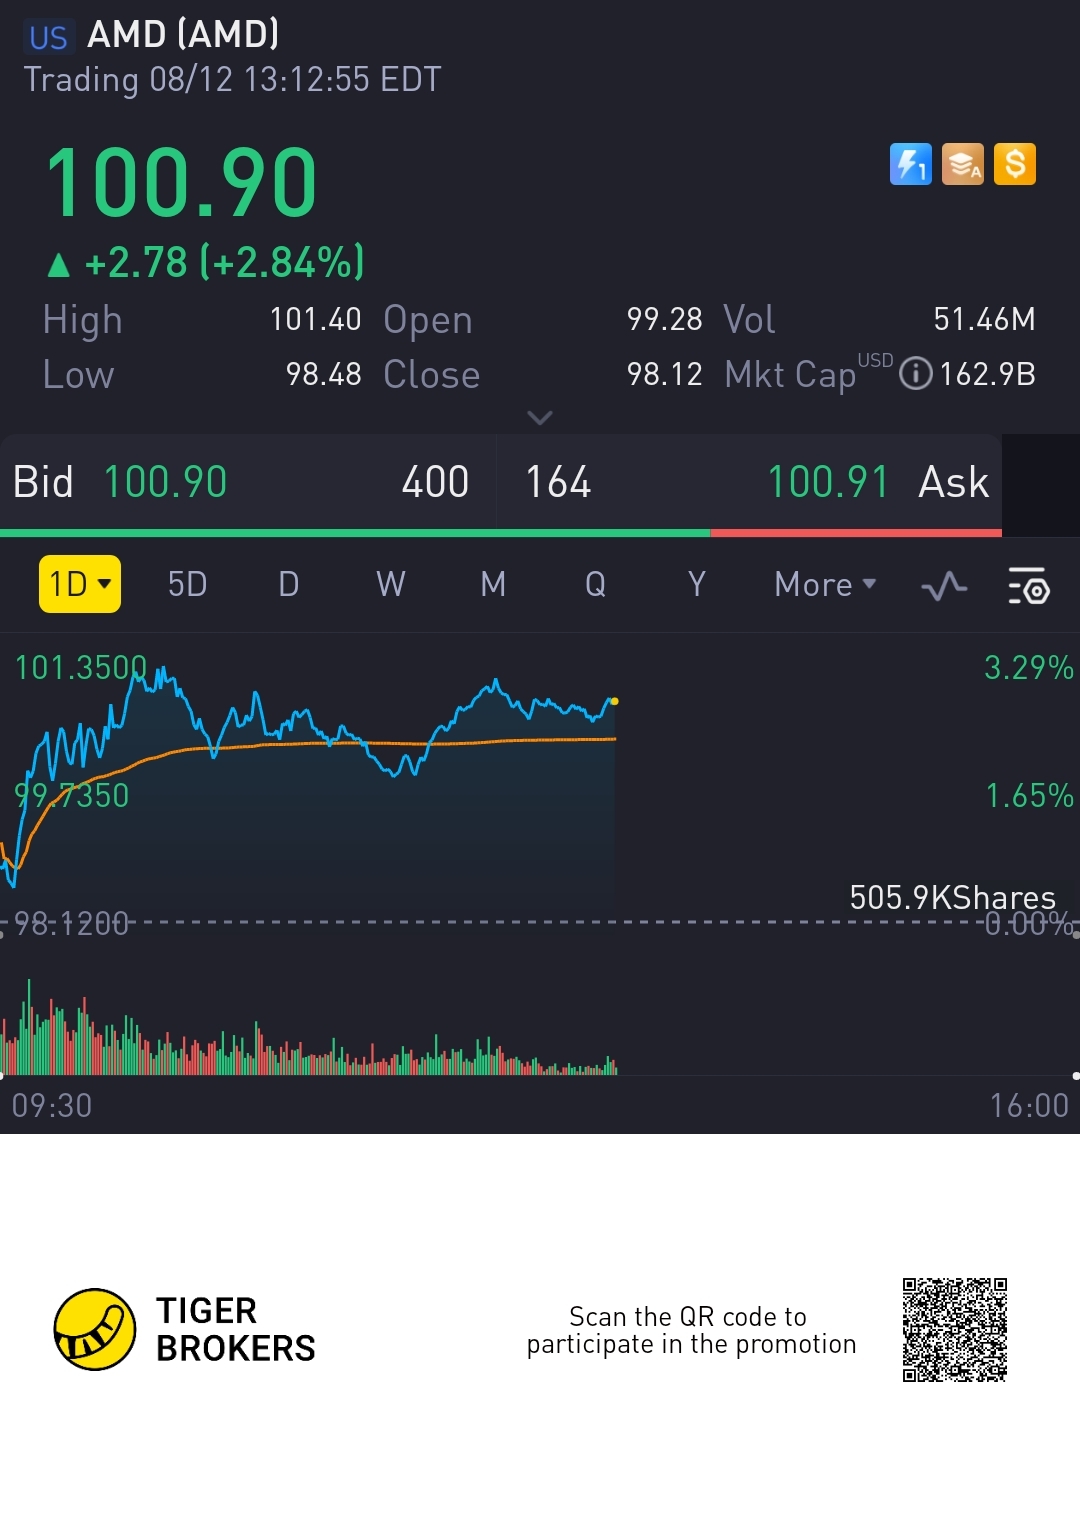The image size is (1080, 1526).
Task: Tap the chart indicator wave icon
Action: point(944,585)
